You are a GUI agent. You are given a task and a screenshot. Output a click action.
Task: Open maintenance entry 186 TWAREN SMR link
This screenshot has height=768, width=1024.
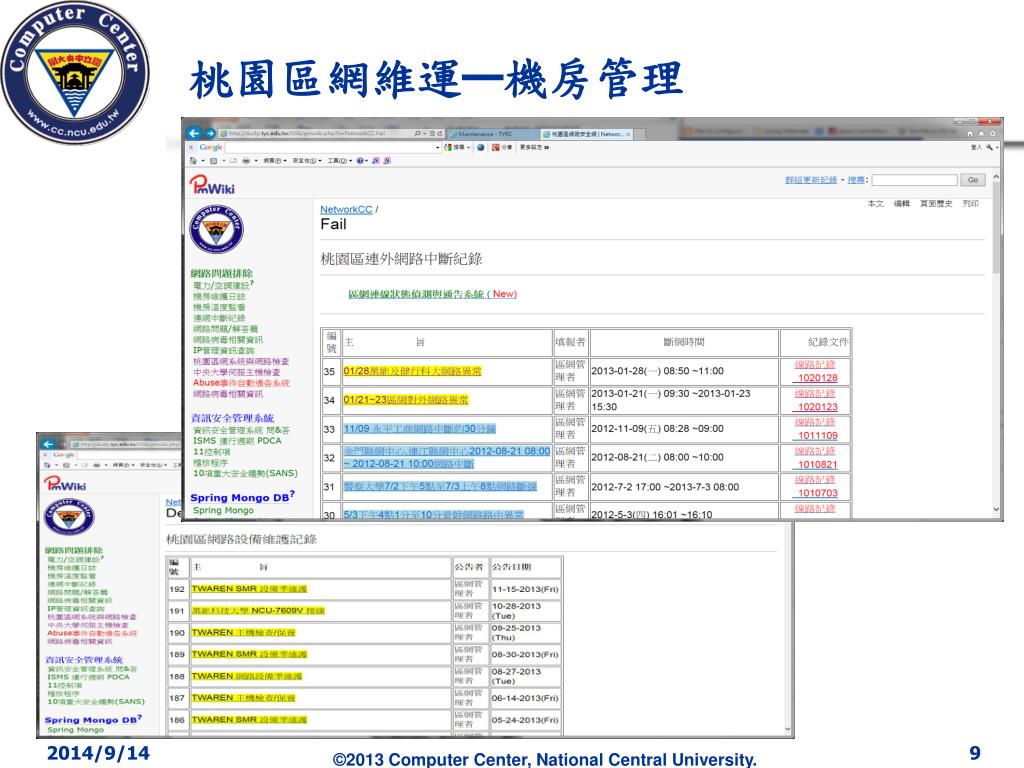pyautogui.click(x=249, y=720)
